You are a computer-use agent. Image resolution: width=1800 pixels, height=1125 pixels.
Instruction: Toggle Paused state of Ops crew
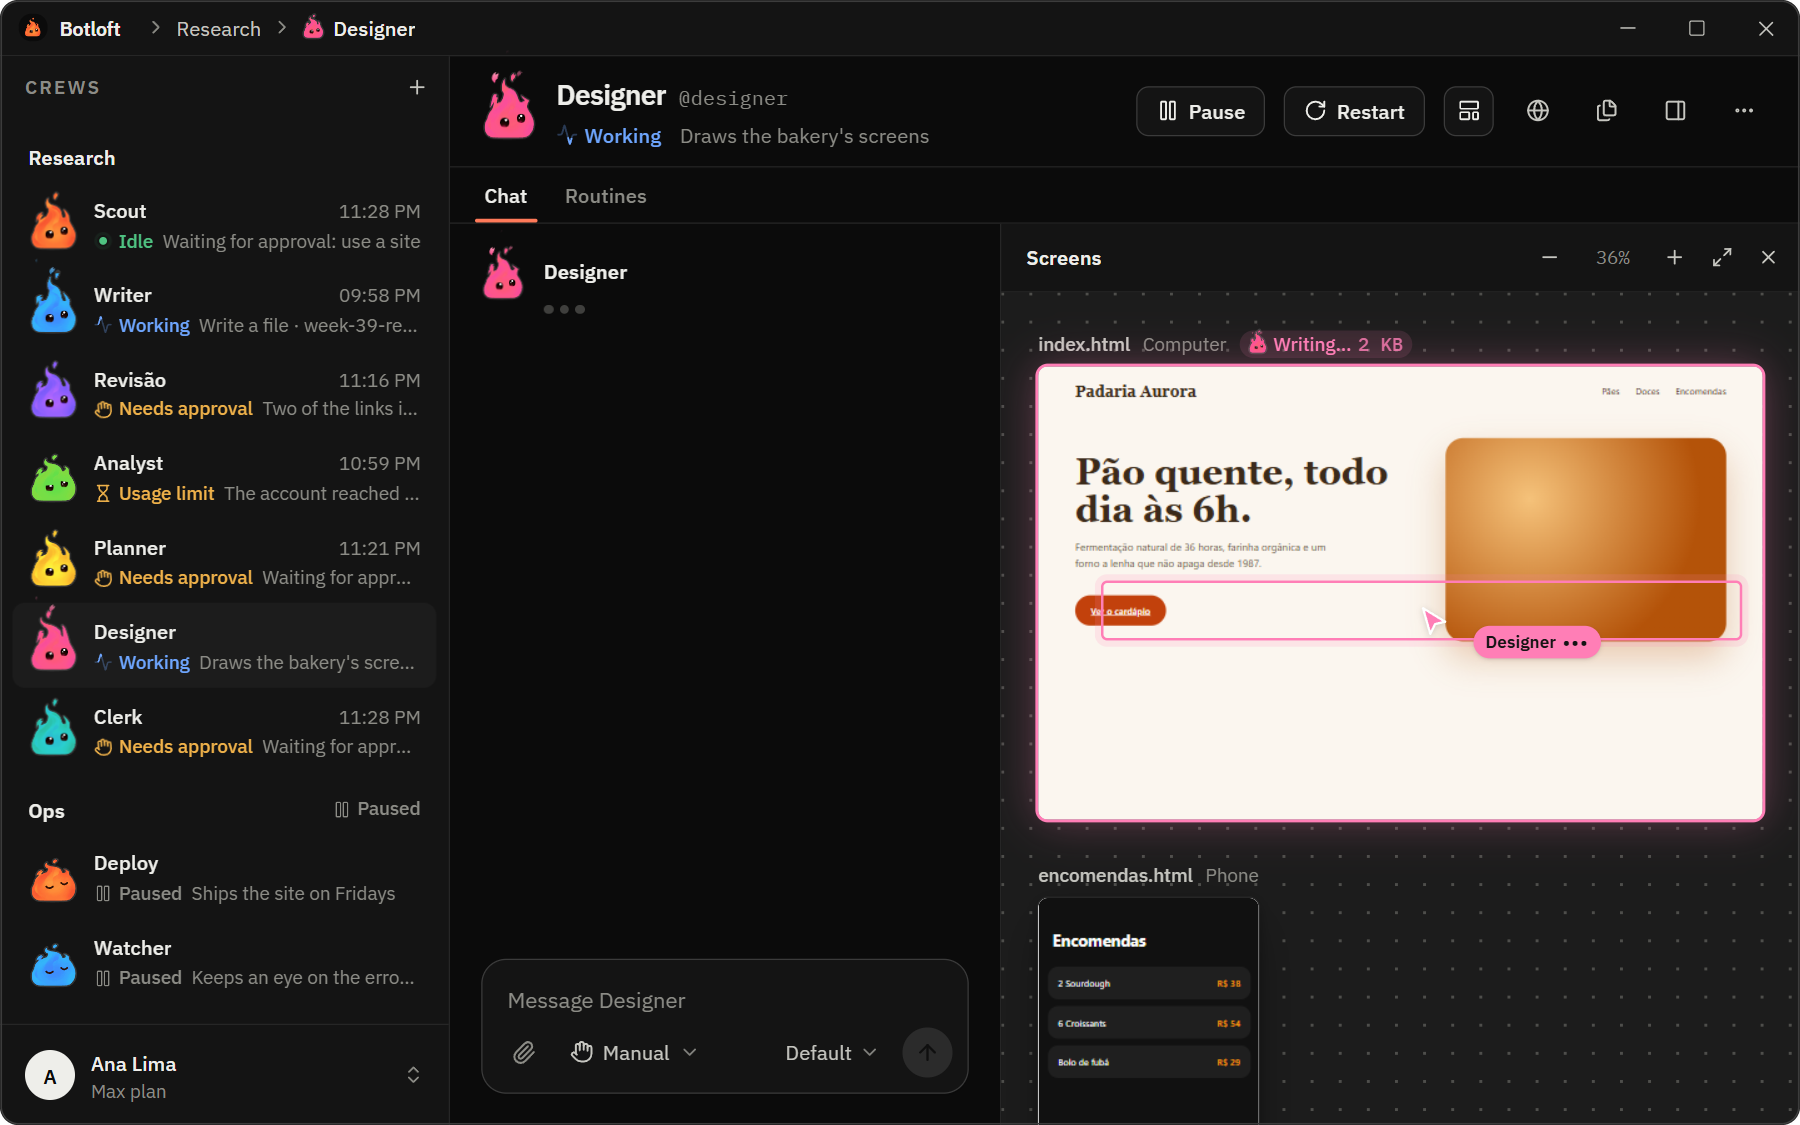(x=377, y=809)
